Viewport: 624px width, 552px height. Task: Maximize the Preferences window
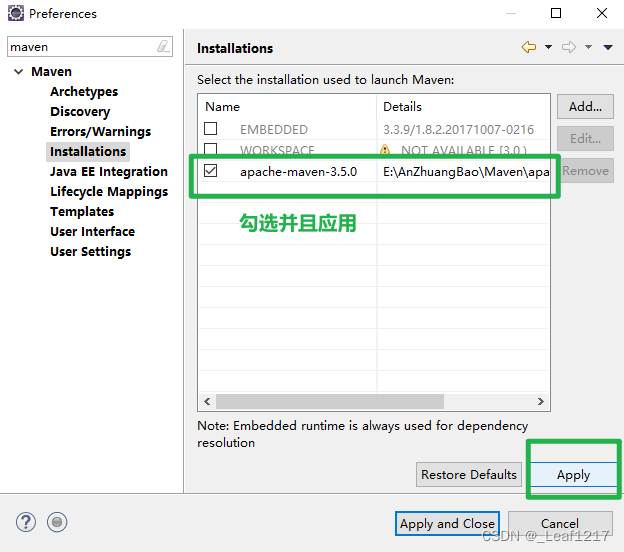556,13
